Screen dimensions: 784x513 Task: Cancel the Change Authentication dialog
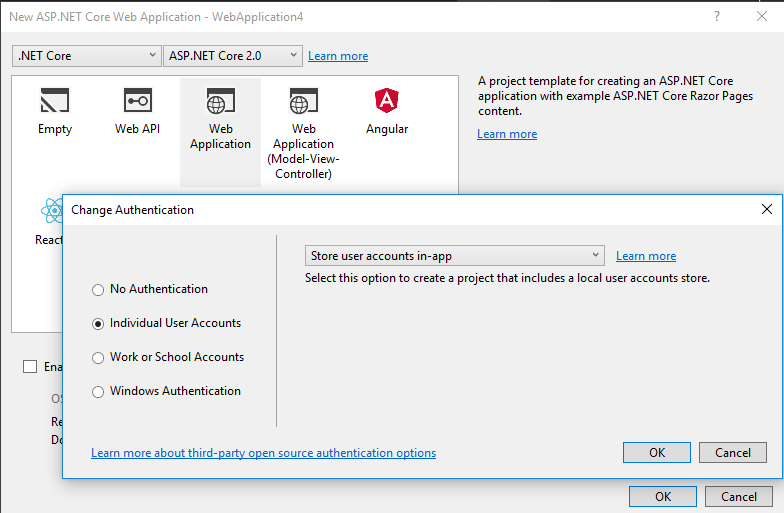point(733,452)
